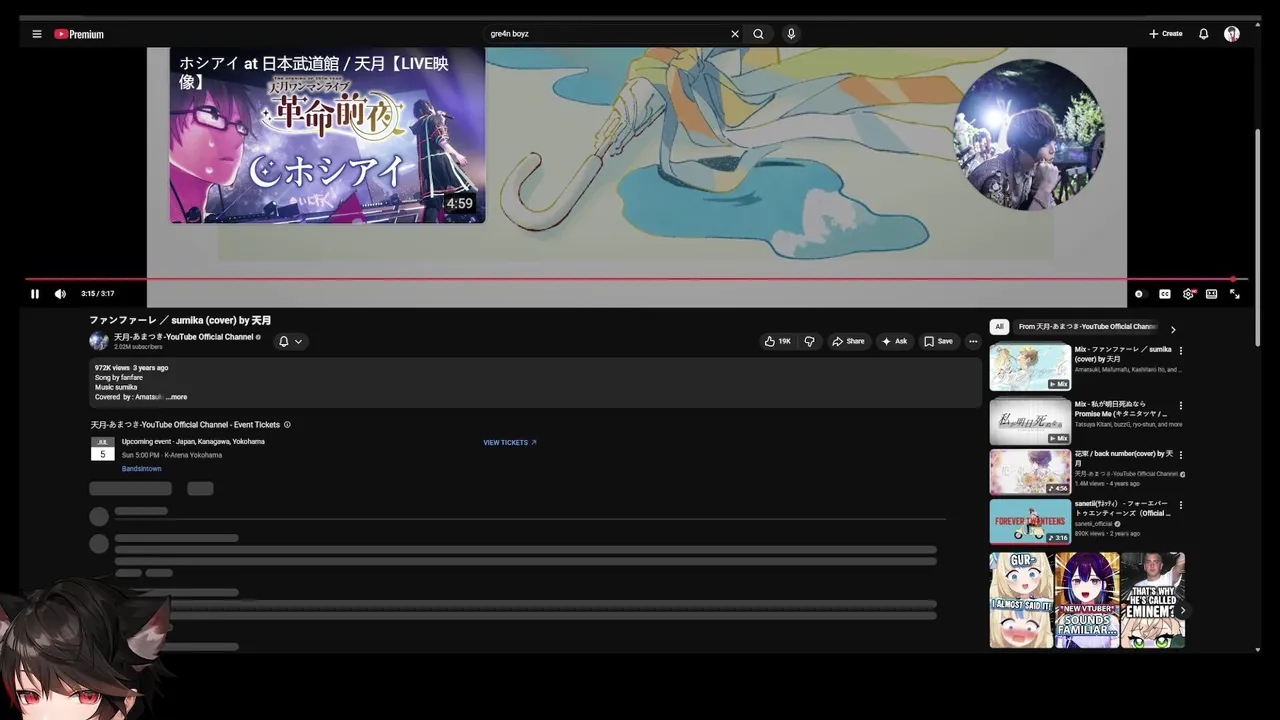Open the 花束 / back number cover thumbnail
The width and height of the screenshot is (1280, 720).
tap(1030, 472)
